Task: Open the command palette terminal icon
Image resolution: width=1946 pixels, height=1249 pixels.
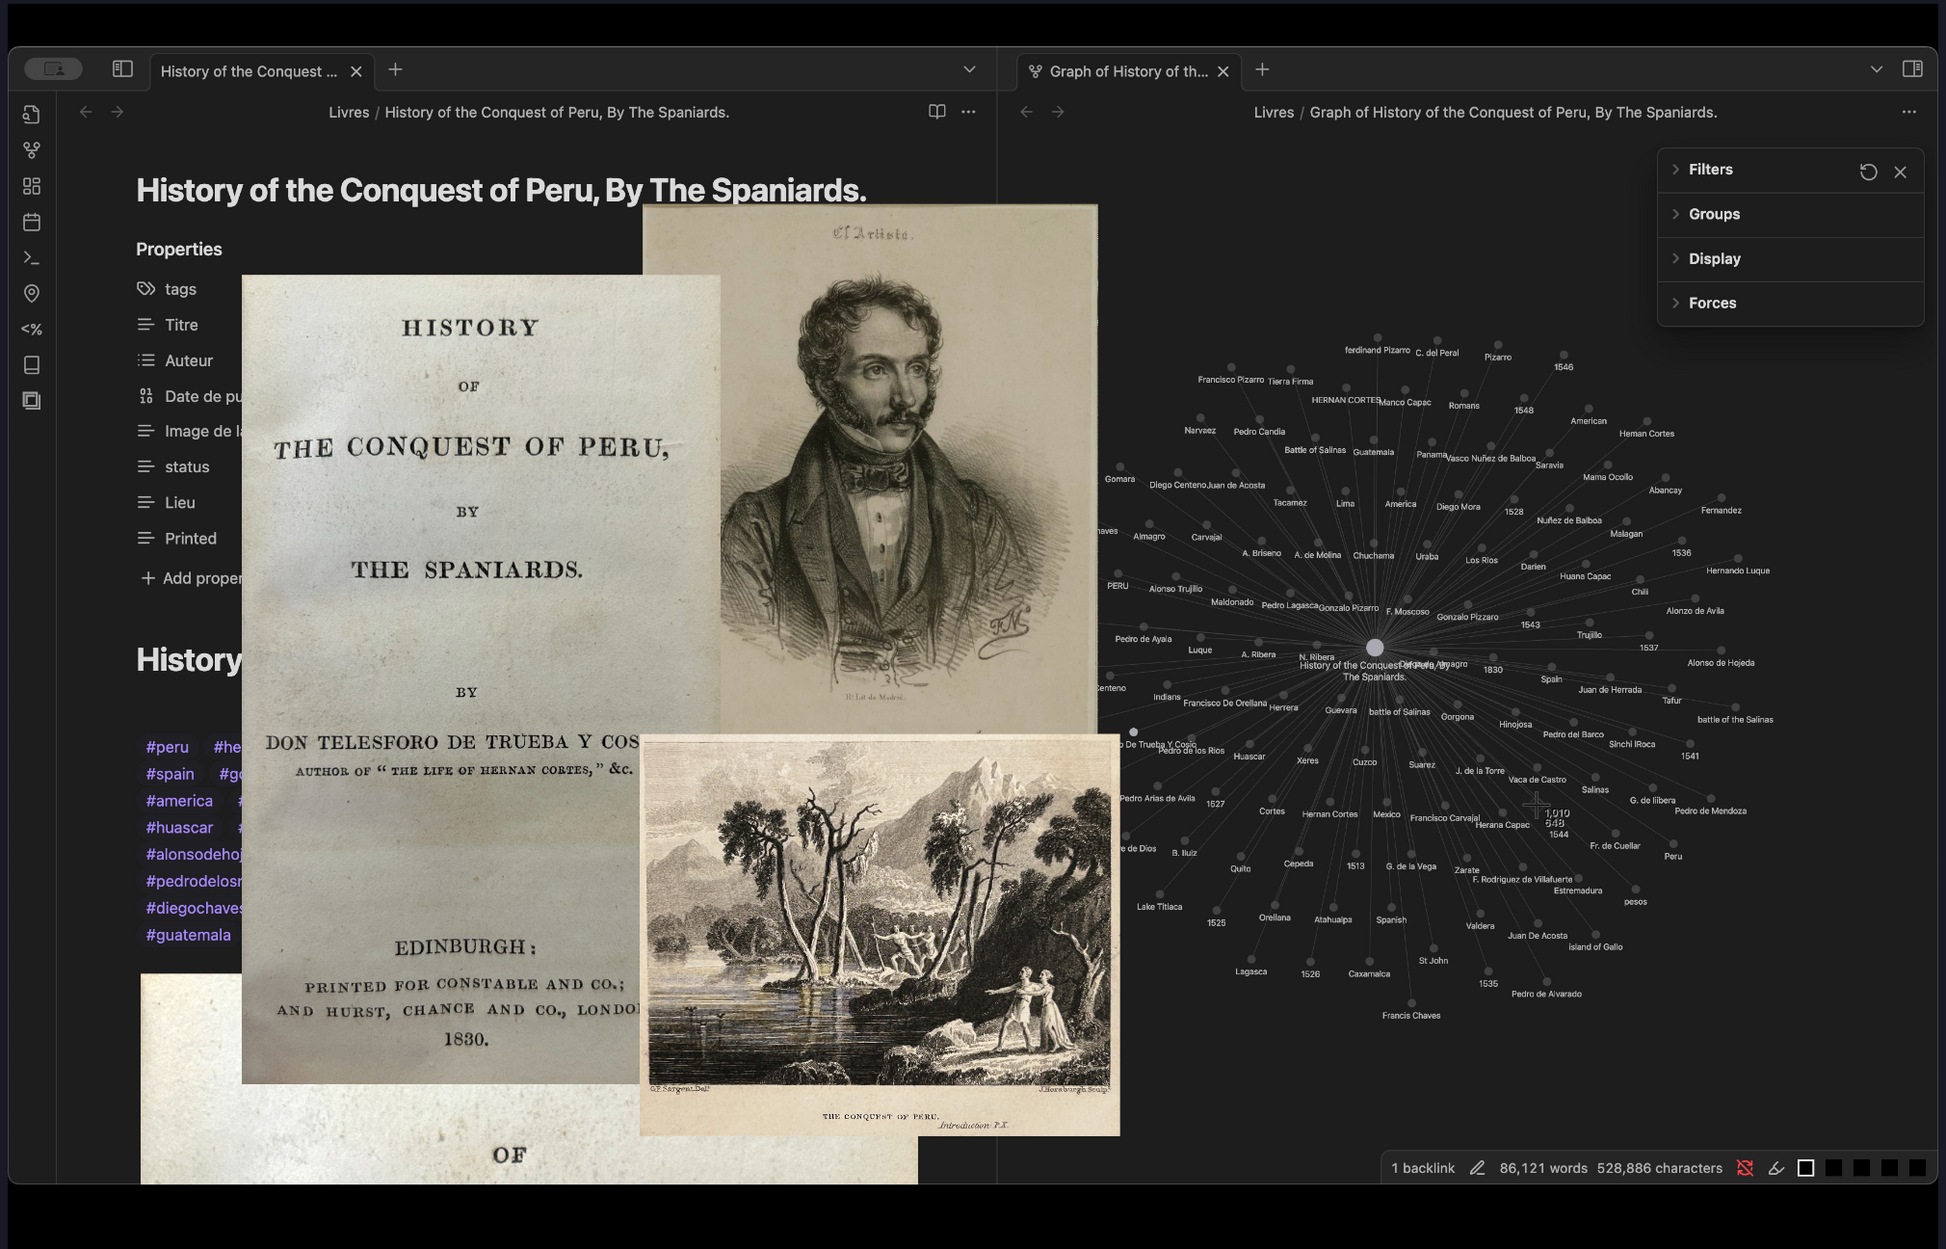Action: tap(31, 258)
